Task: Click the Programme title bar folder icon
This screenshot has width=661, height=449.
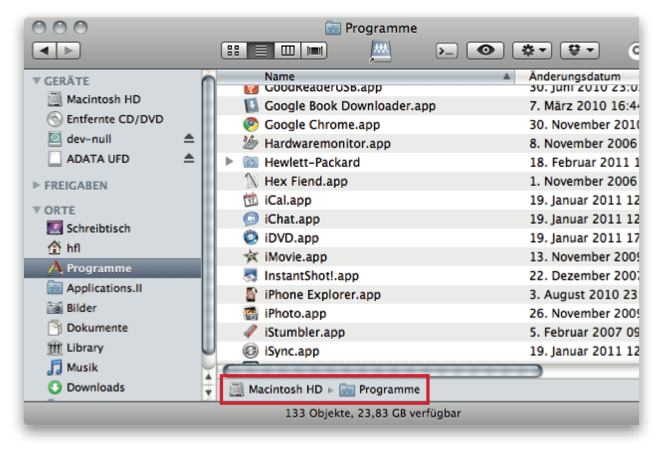Action: (333, 28)
